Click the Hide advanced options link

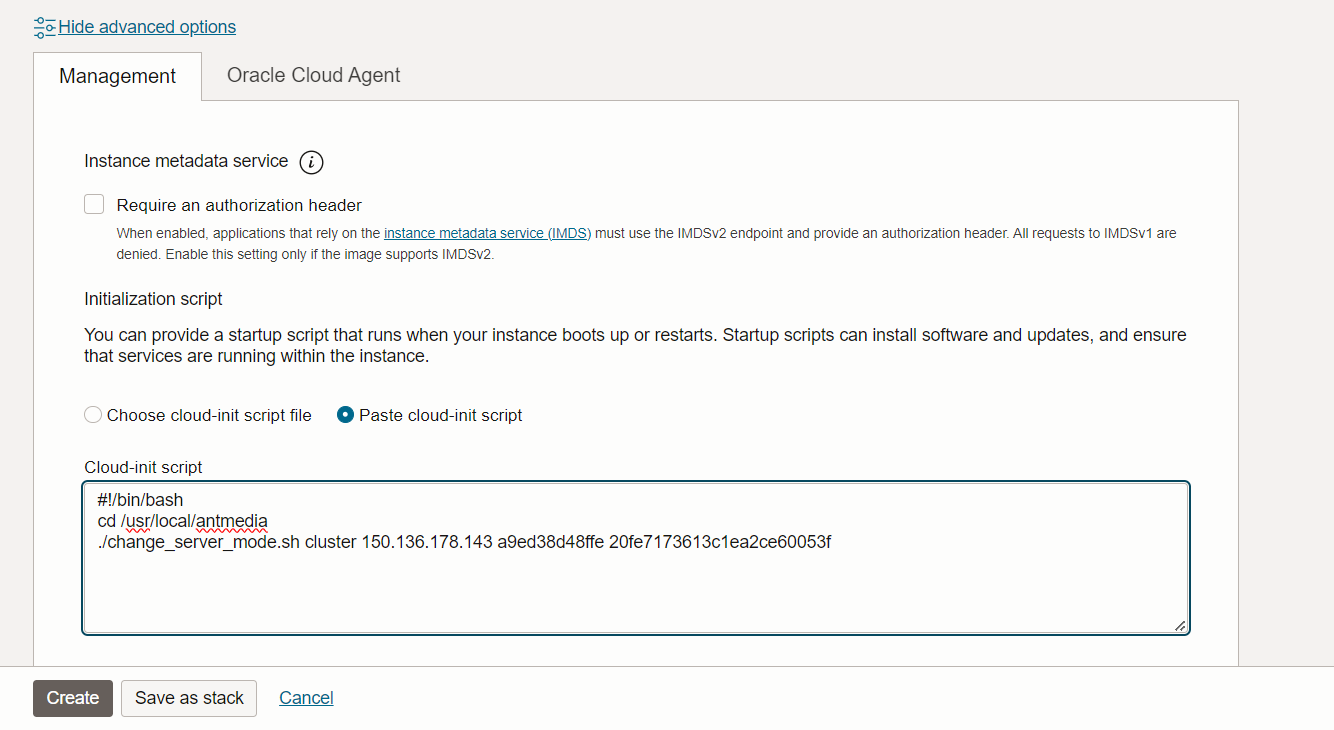(147, 27)
